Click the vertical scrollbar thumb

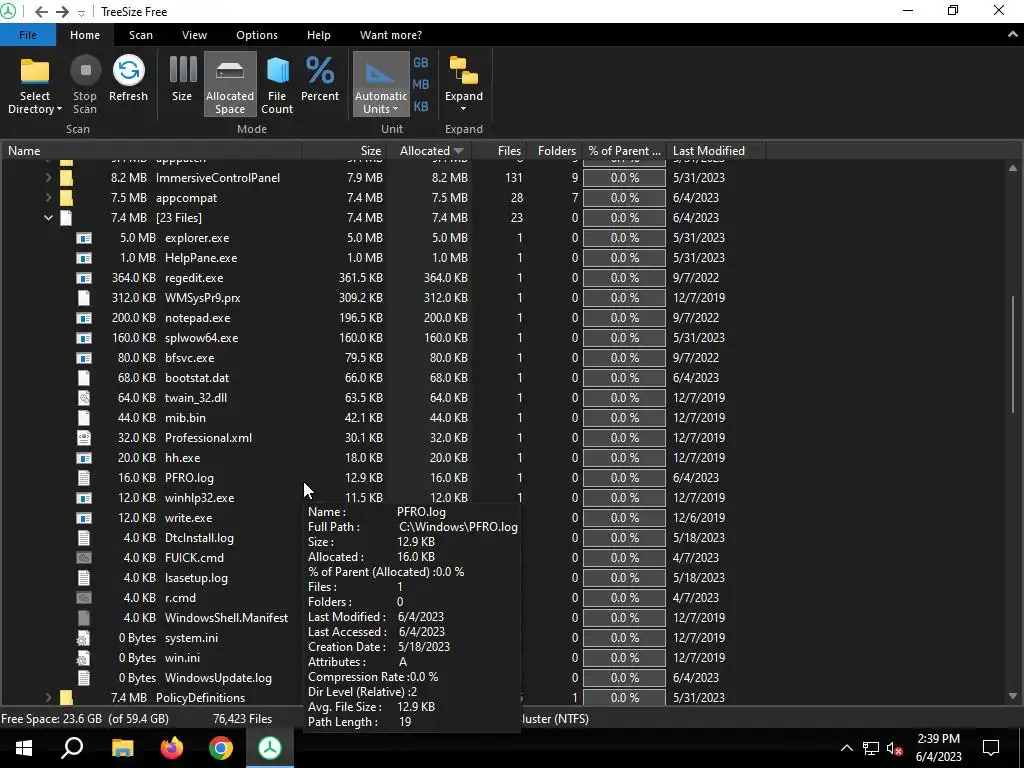click(1013, 353)
